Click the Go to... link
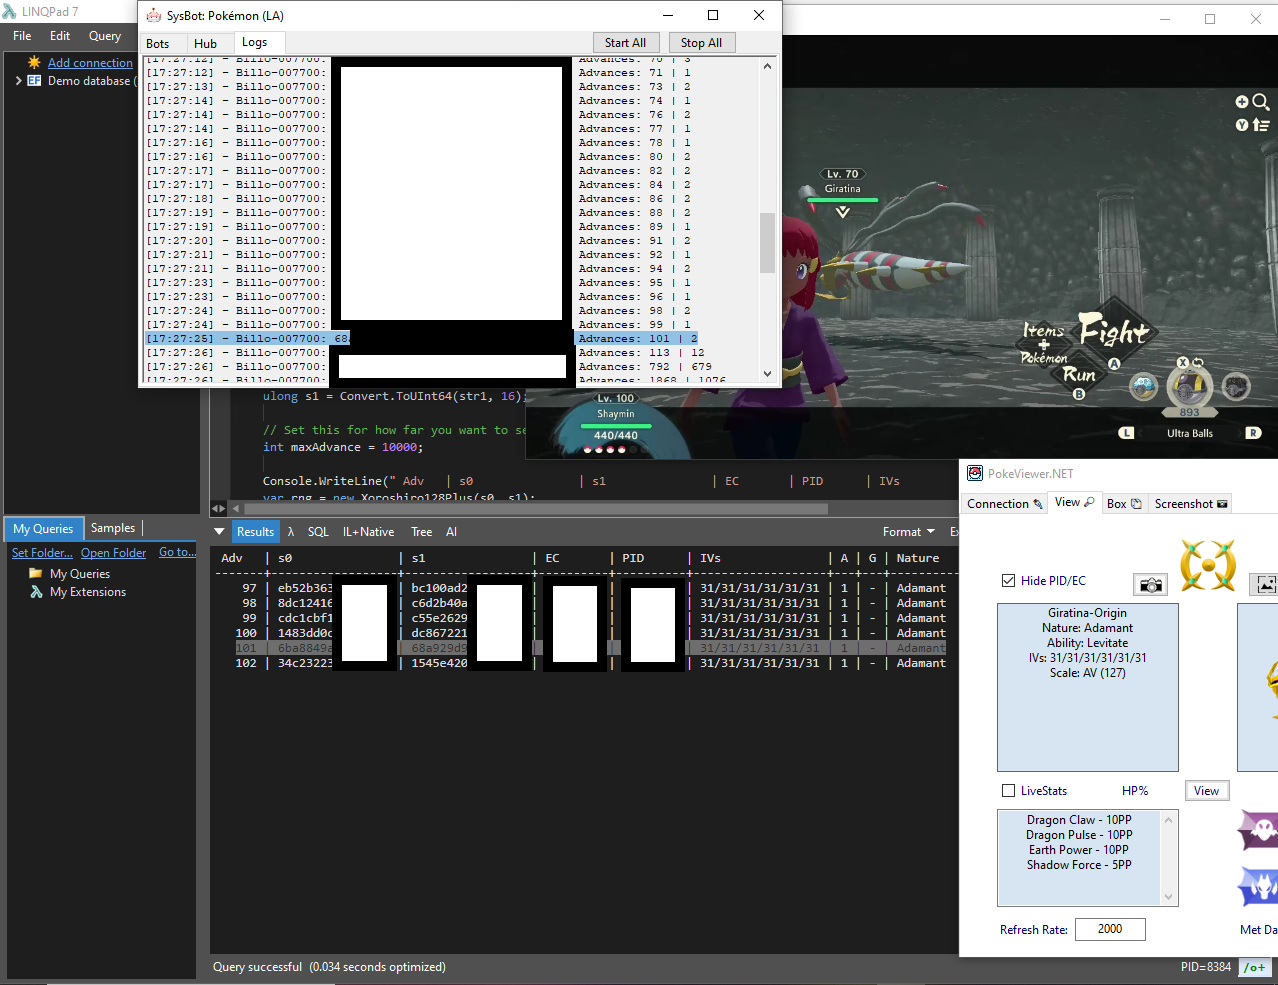The height and width of the screenshot is (985, 1278). (177, 552)
